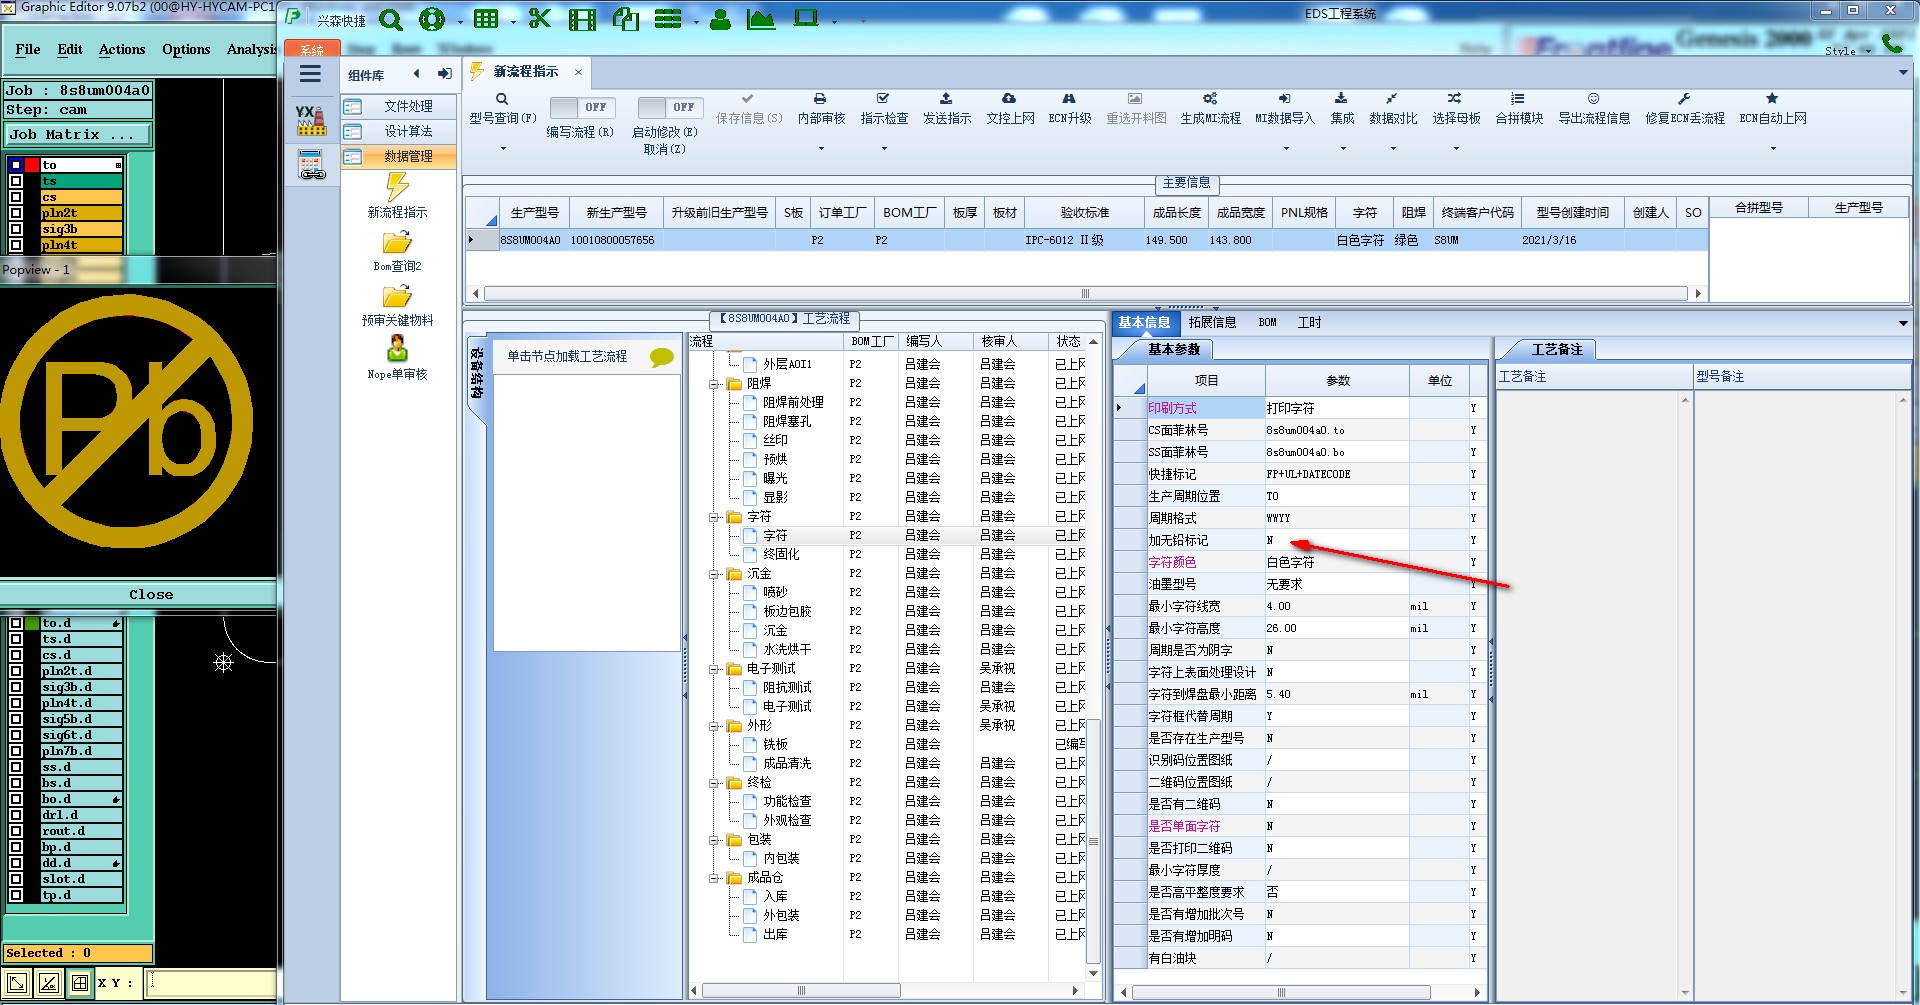Click the ECN升级 icon

point(1069,99)
